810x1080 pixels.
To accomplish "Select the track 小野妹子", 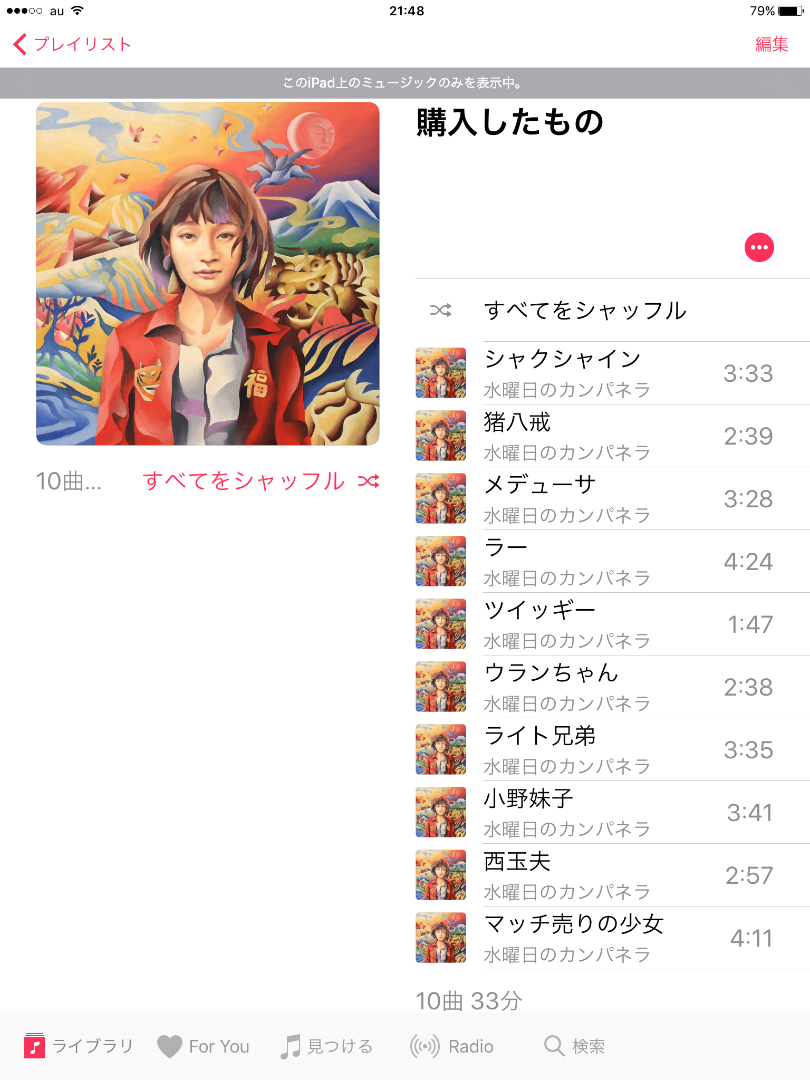I will 612,813.
